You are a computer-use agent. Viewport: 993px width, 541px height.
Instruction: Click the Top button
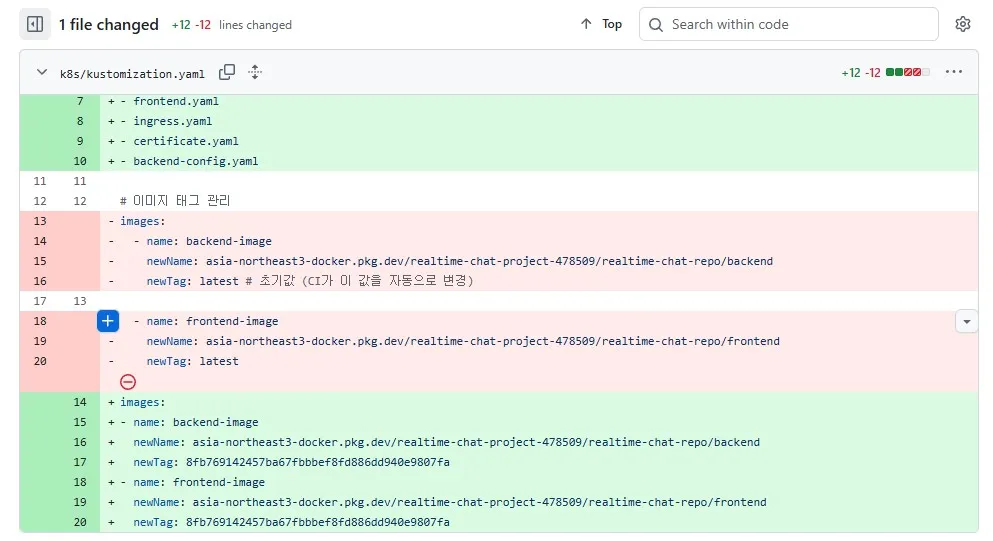[601, 24]
